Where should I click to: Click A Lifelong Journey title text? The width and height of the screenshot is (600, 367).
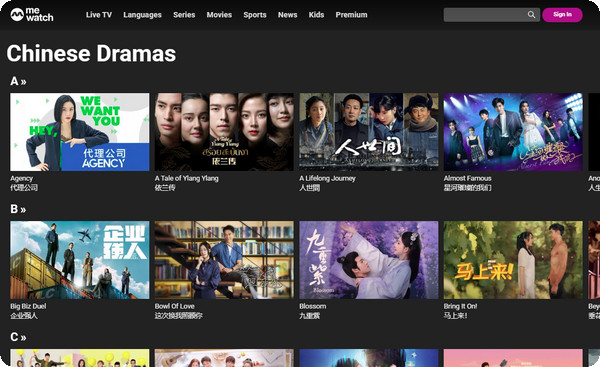click(x=328, y=178)
